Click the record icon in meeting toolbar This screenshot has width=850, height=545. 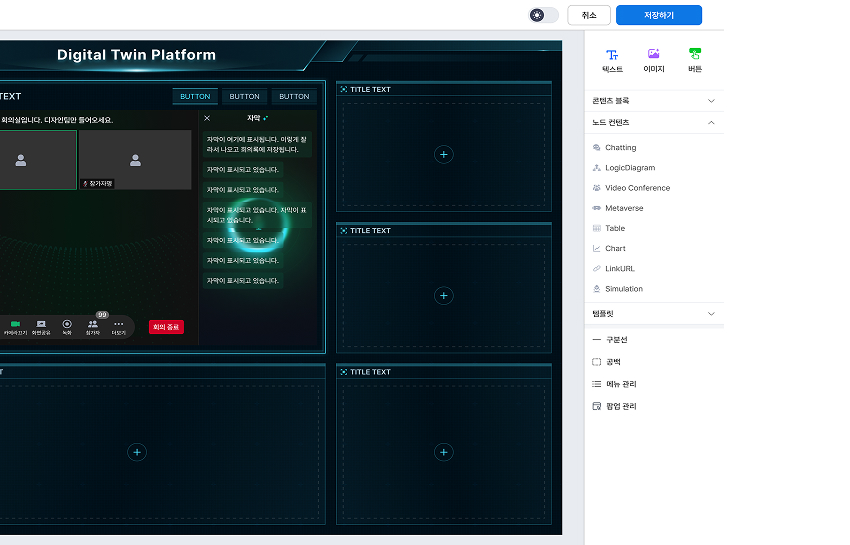[67, 325]
